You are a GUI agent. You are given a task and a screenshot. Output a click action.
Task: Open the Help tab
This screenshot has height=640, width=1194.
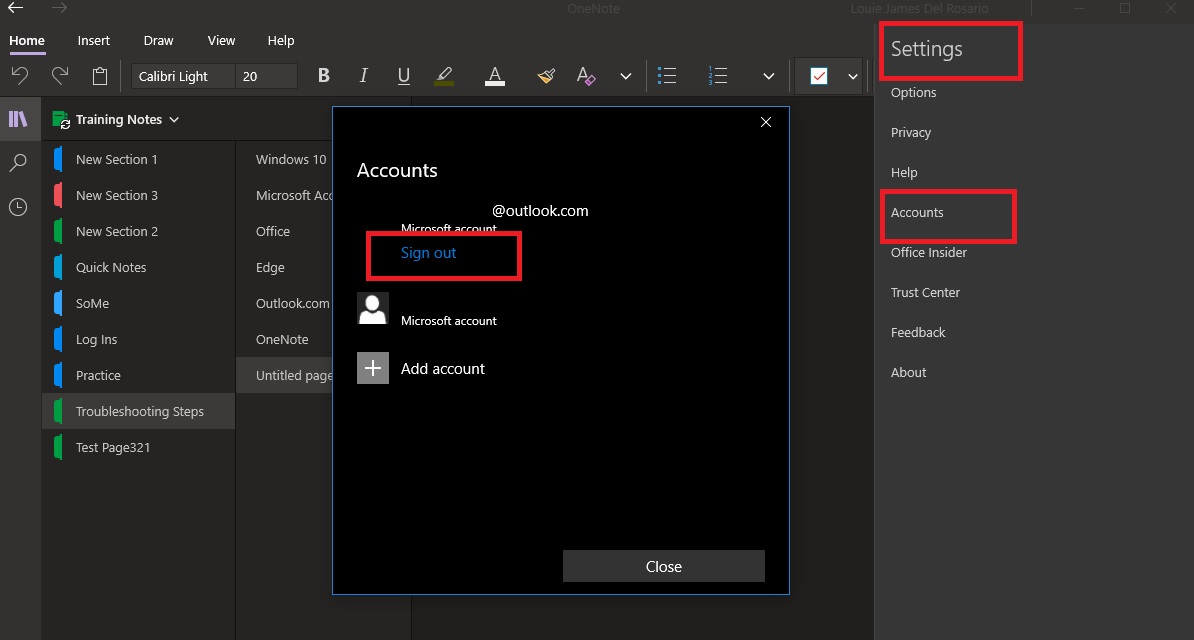(281, 40)
